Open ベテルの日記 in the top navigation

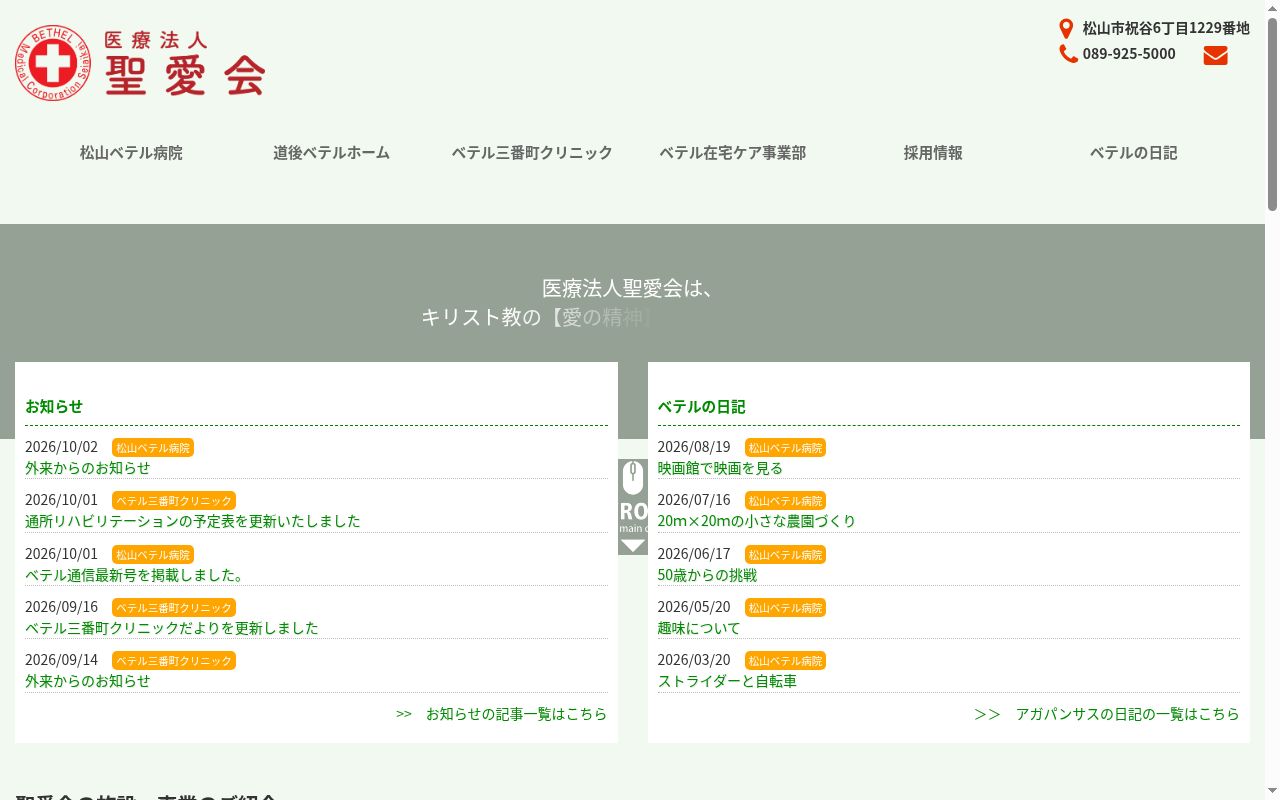tap(1133, 153)
